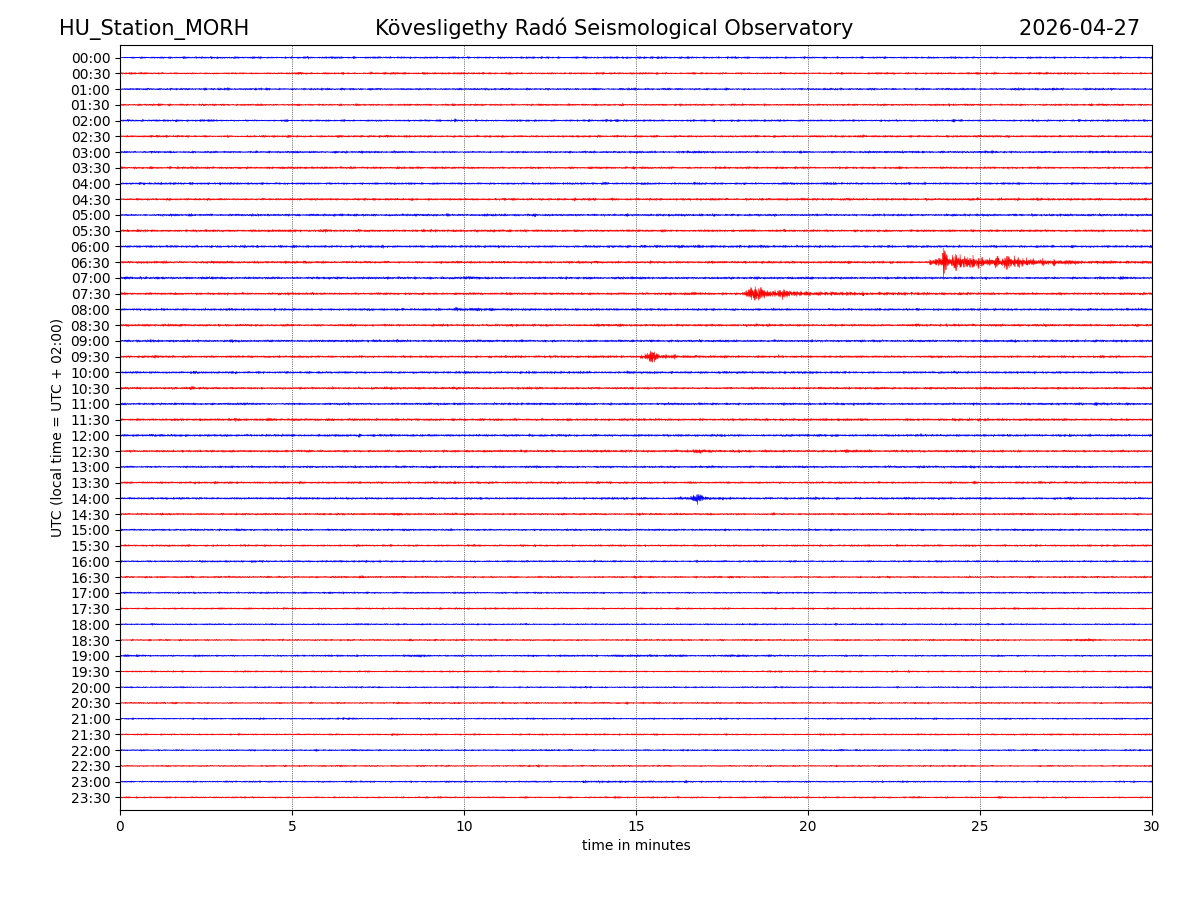Click the 12:00 row label
The width and height of the screenshot is (1200, 900).
click(91, 436)
